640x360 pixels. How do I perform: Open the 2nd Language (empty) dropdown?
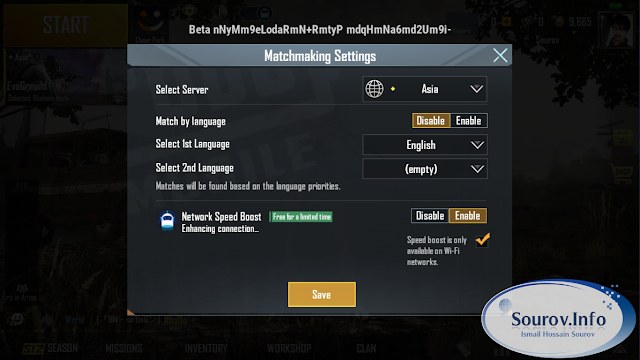click(424, 169)
